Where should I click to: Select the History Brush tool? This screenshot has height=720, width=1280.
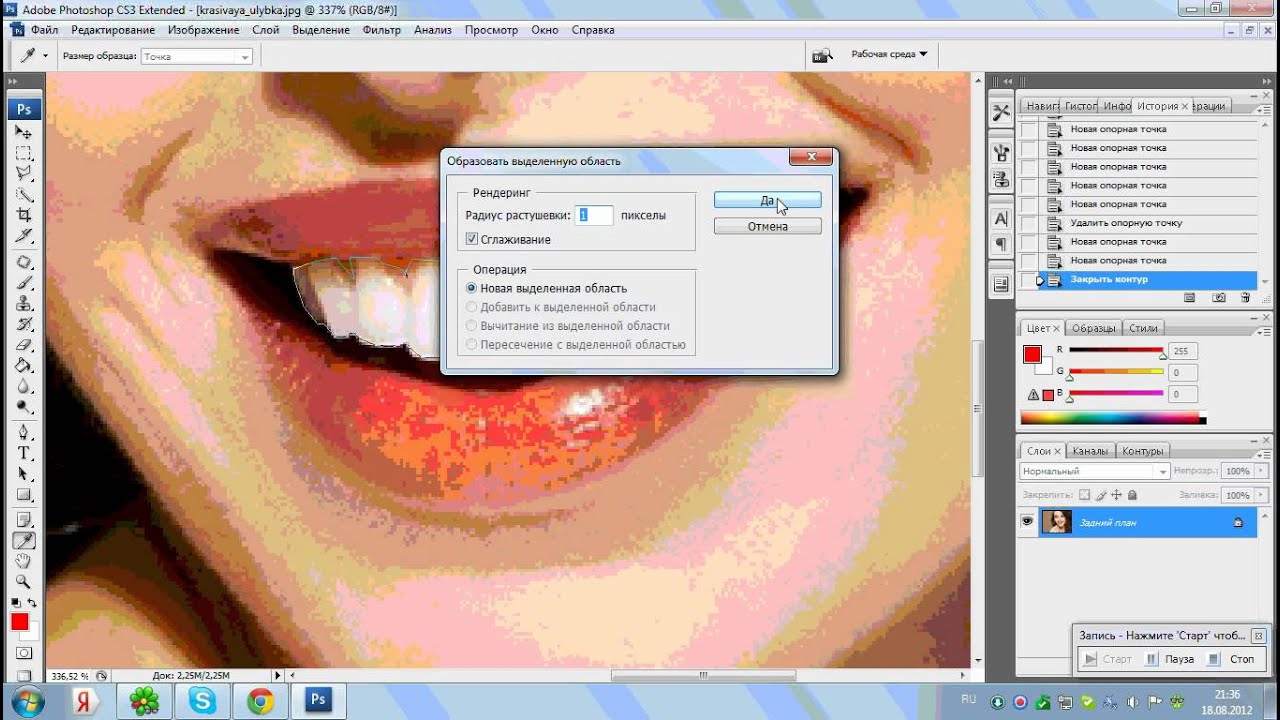click(x=24, y=325)
